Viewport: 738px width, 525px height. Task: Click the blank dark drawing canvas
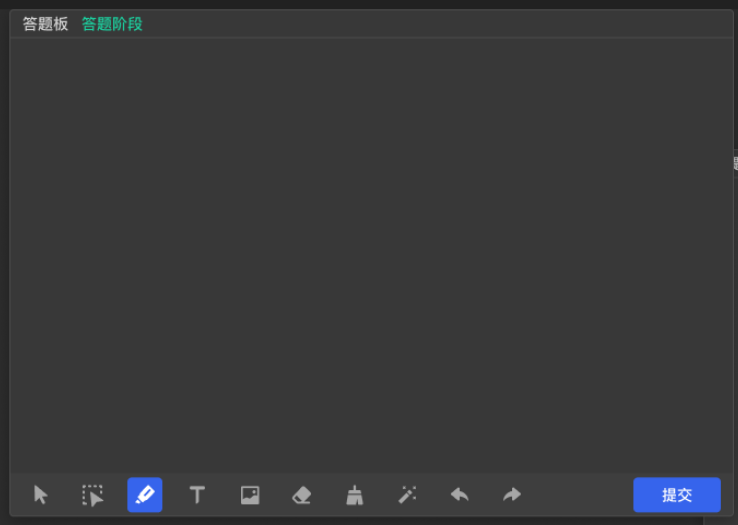click(x=371, y=255)
